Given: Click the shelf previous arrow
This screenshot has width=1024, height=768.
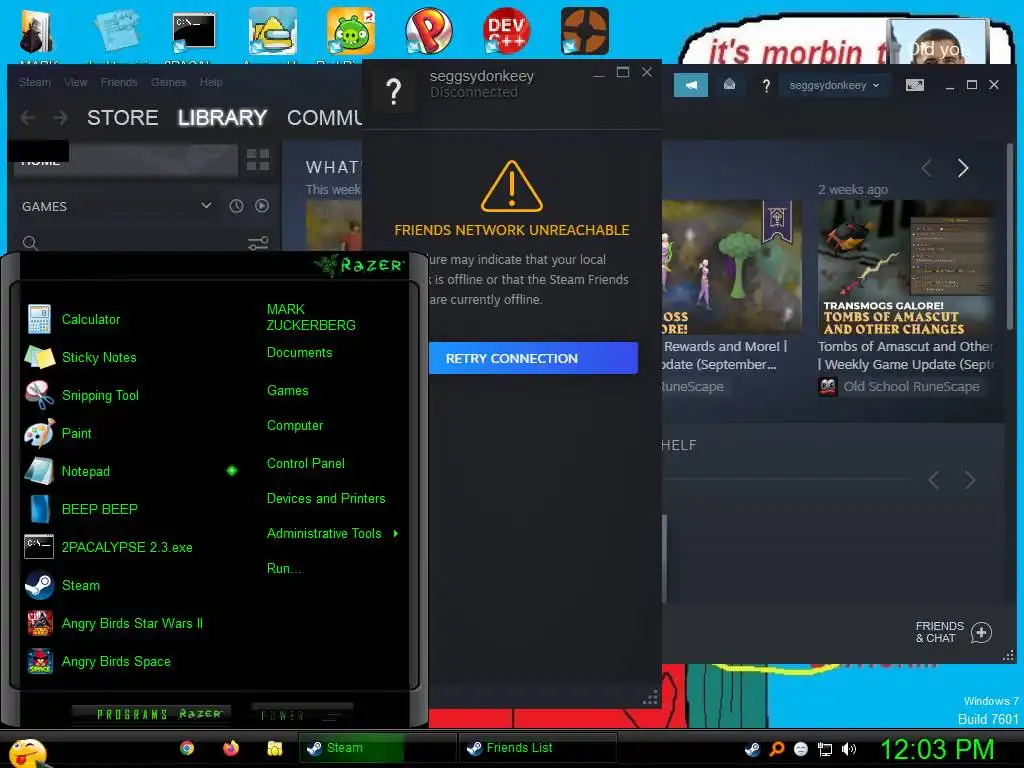Looking at the screenshot, I should 934,481.
